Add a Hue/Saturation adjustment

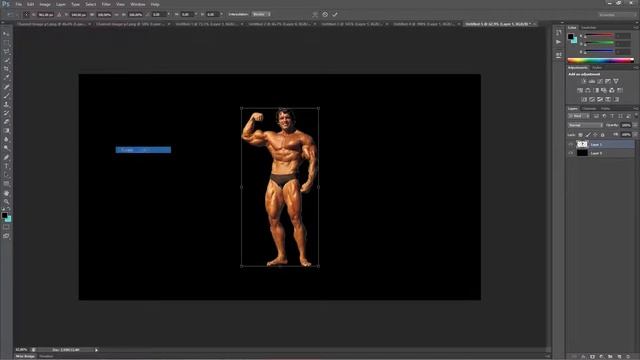[580, 91]
